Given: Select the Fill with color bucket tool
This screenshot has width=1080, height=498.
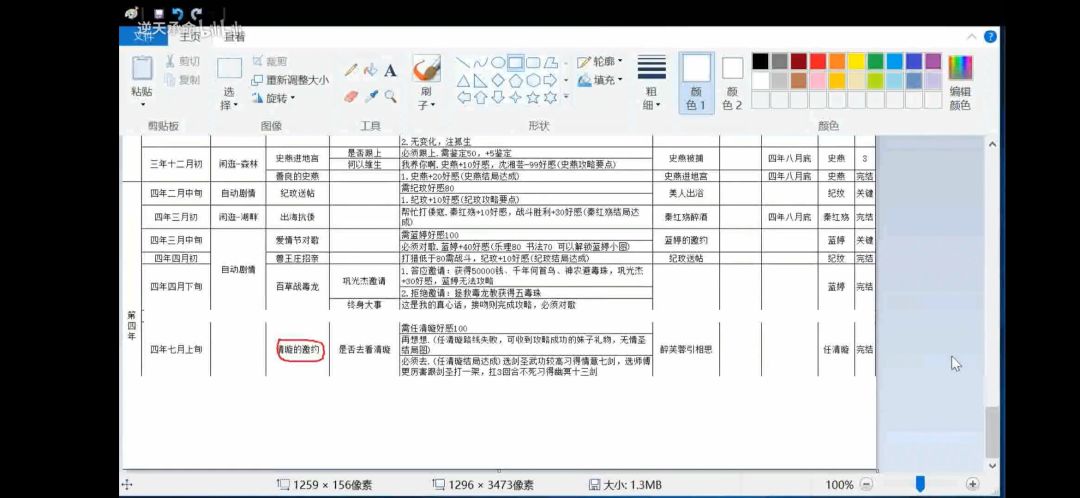Looking at the screenshot, I should [371, 70].
